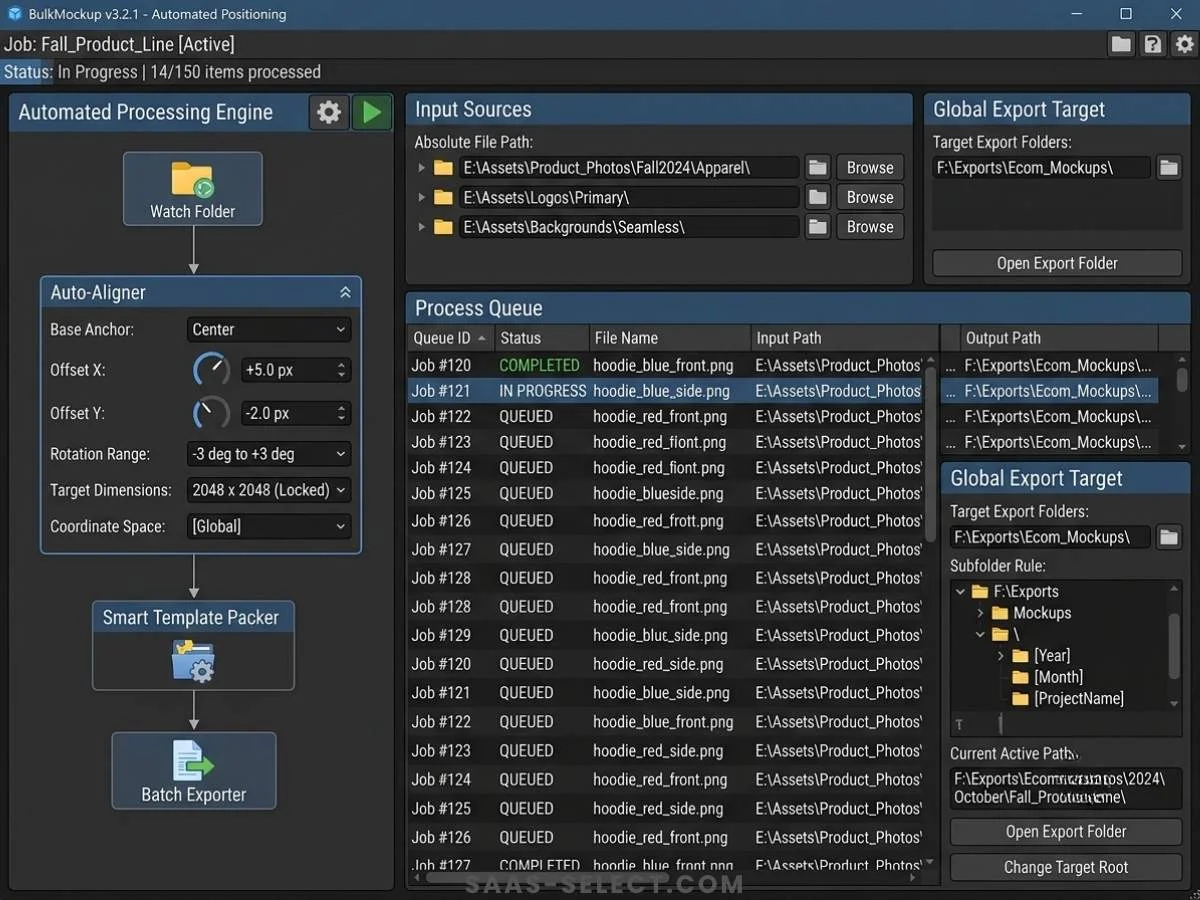1200x900 pixels.
Task: Click folder icon beside top Target Export Folders field
Action: (x=1168, y=168)
